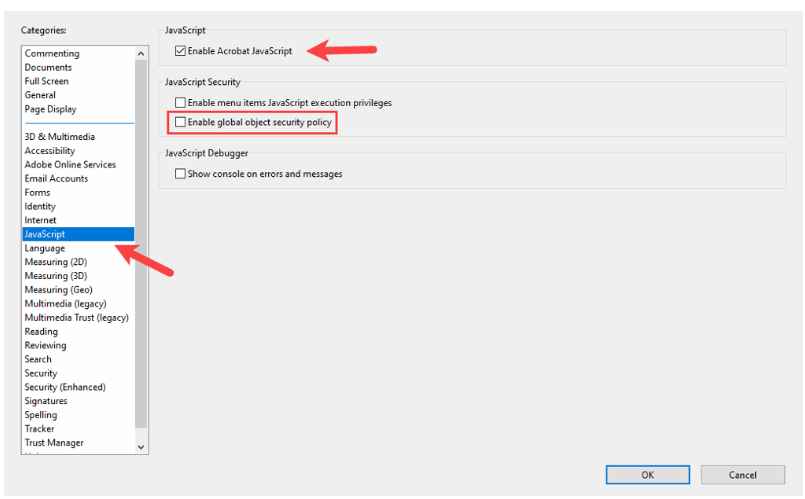Select the Email Accounts category
Viewport: 805px width, 499px height.
pos(56,179)
